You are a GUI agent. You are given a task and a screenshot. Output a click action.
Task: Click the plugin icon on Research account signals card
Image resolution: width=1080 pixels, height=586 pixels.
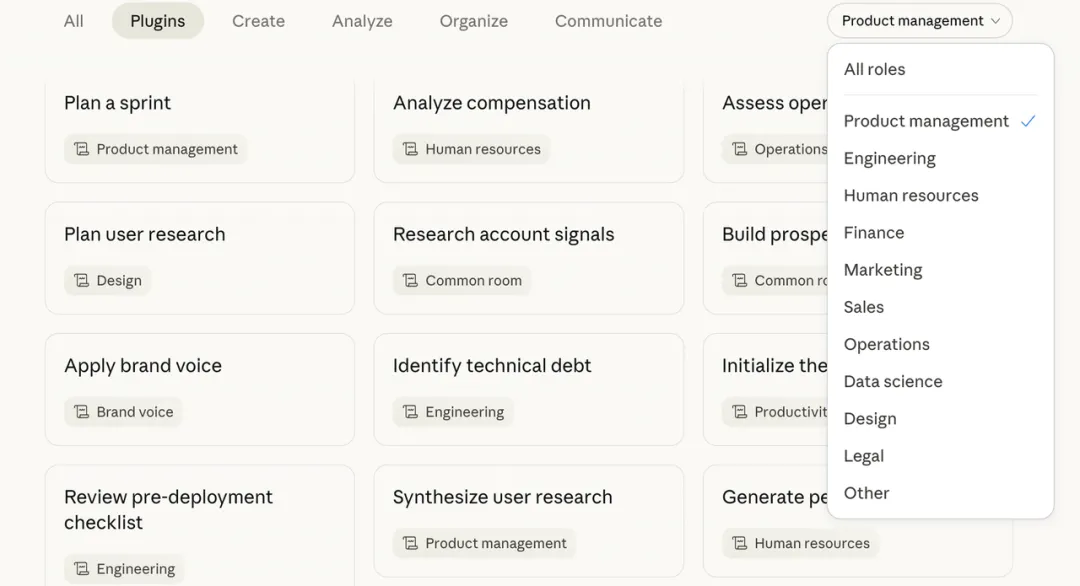[x=411, y=281]
